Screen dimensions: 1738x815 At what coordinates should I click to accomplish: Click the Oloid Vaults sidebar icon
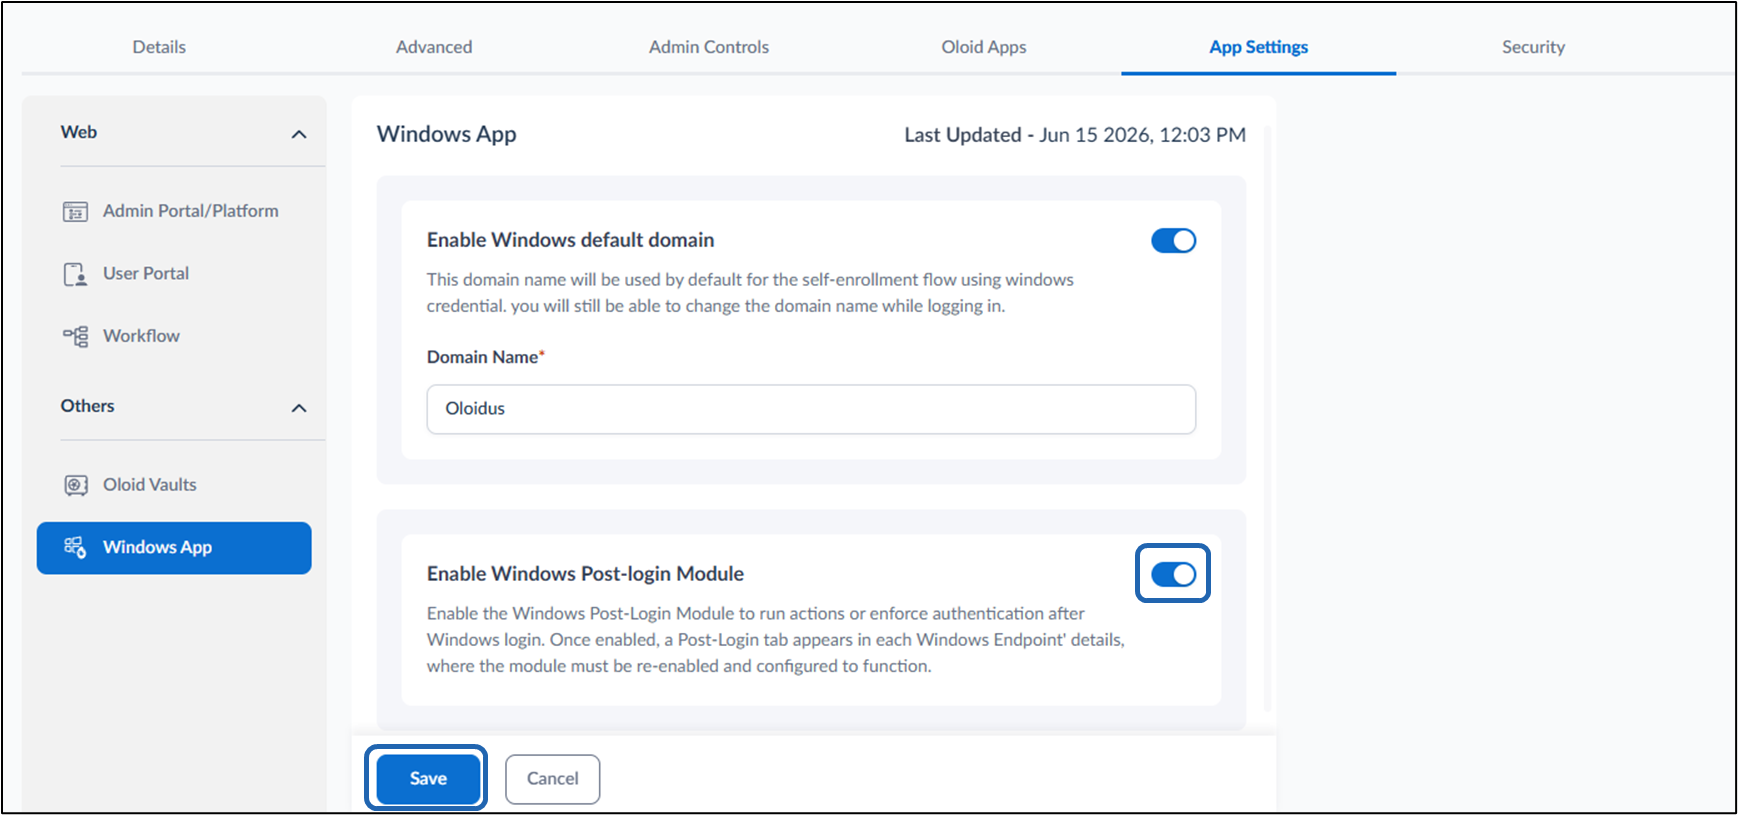(75, 485)
